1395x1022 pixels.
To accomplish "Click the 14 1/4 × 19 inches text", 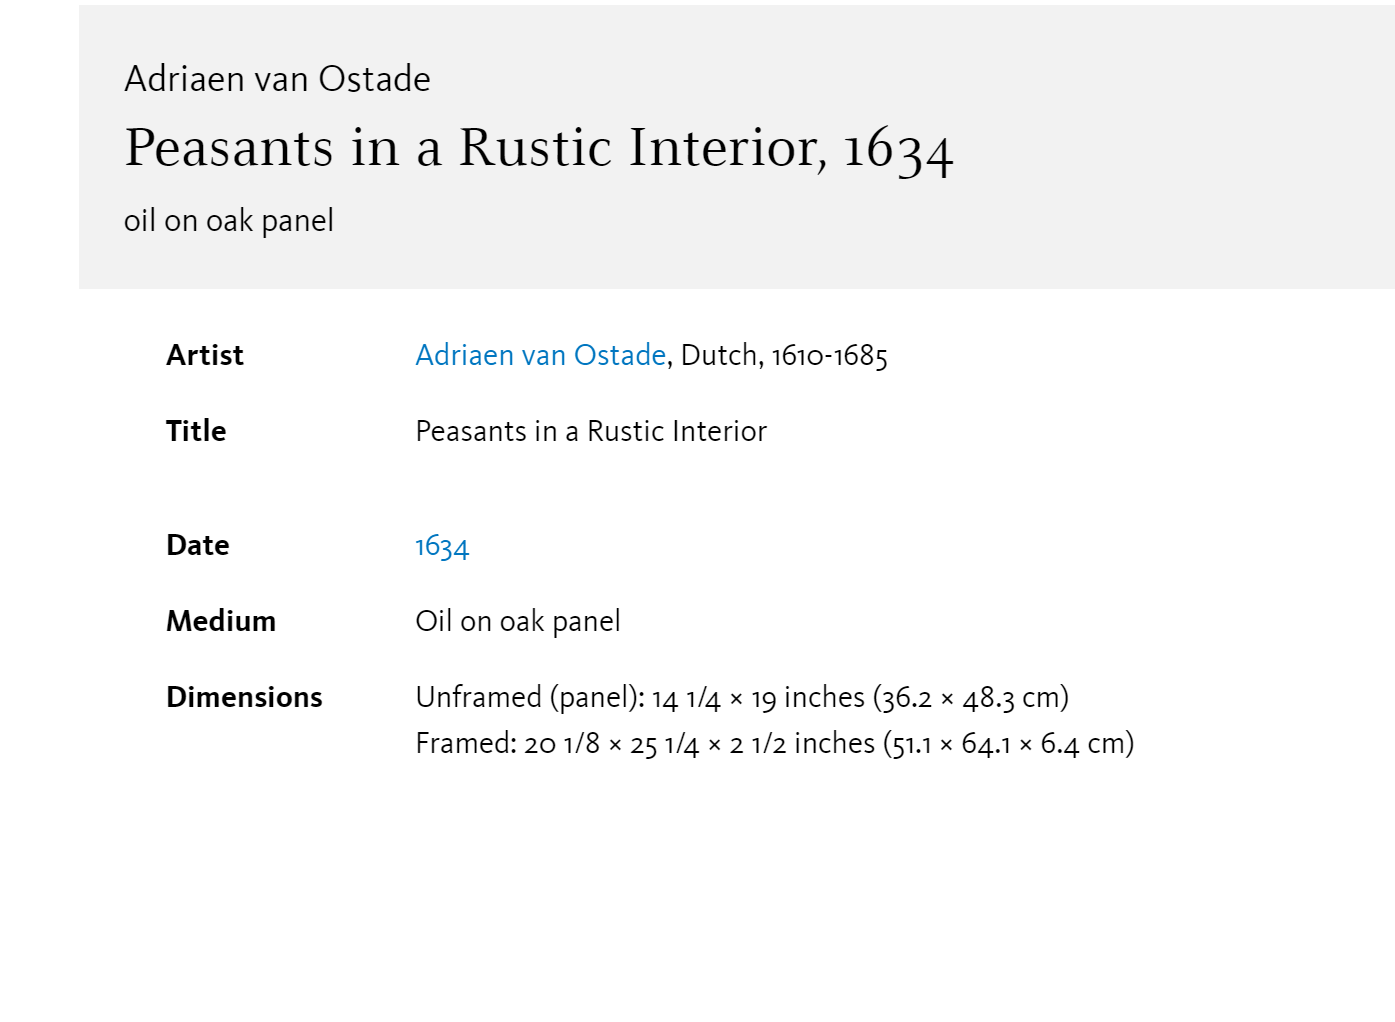I will (x=758, y=697).
